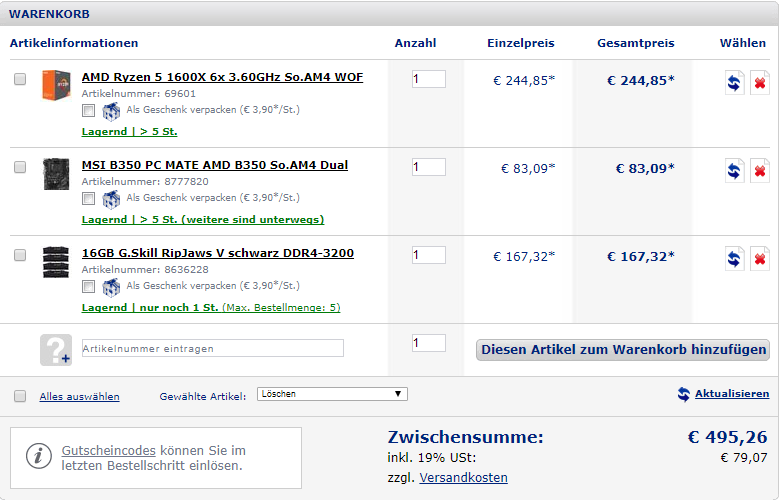This screenshot has height=504, width=780.
Task: Click 'Diesen Artikel zum Warenkorb hinzufügen' button
Action: 623,350
